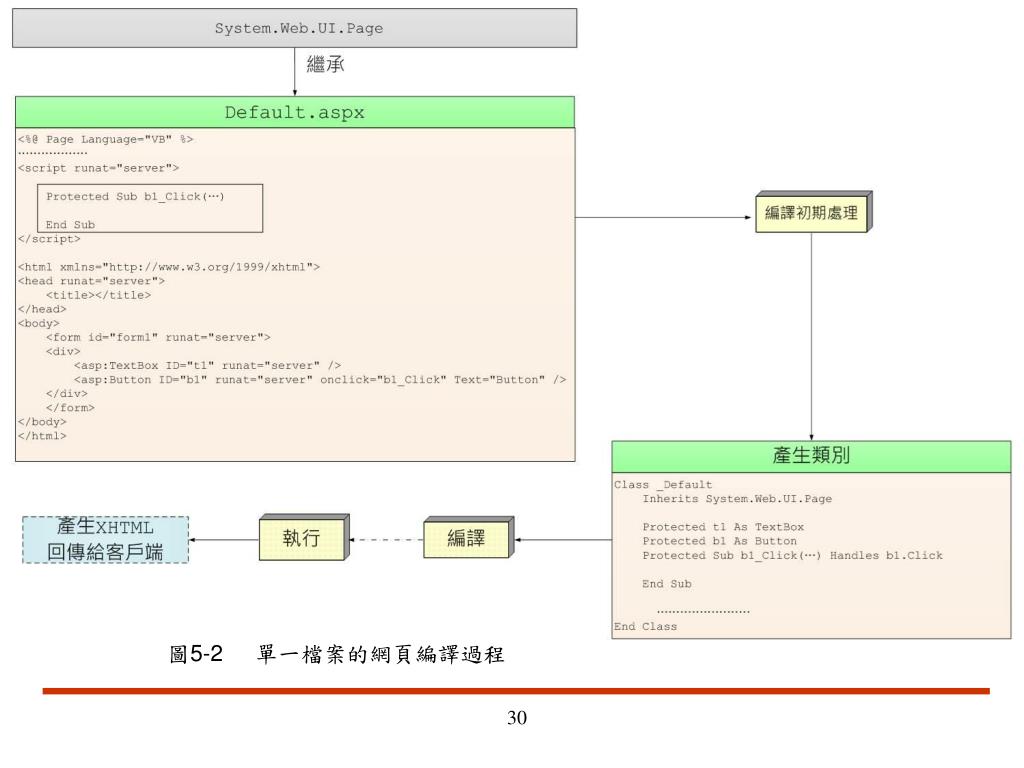Select the Handles b1.Click declaration line
The width and height of the screenshot is (1024, 768).
click(792, 556)
